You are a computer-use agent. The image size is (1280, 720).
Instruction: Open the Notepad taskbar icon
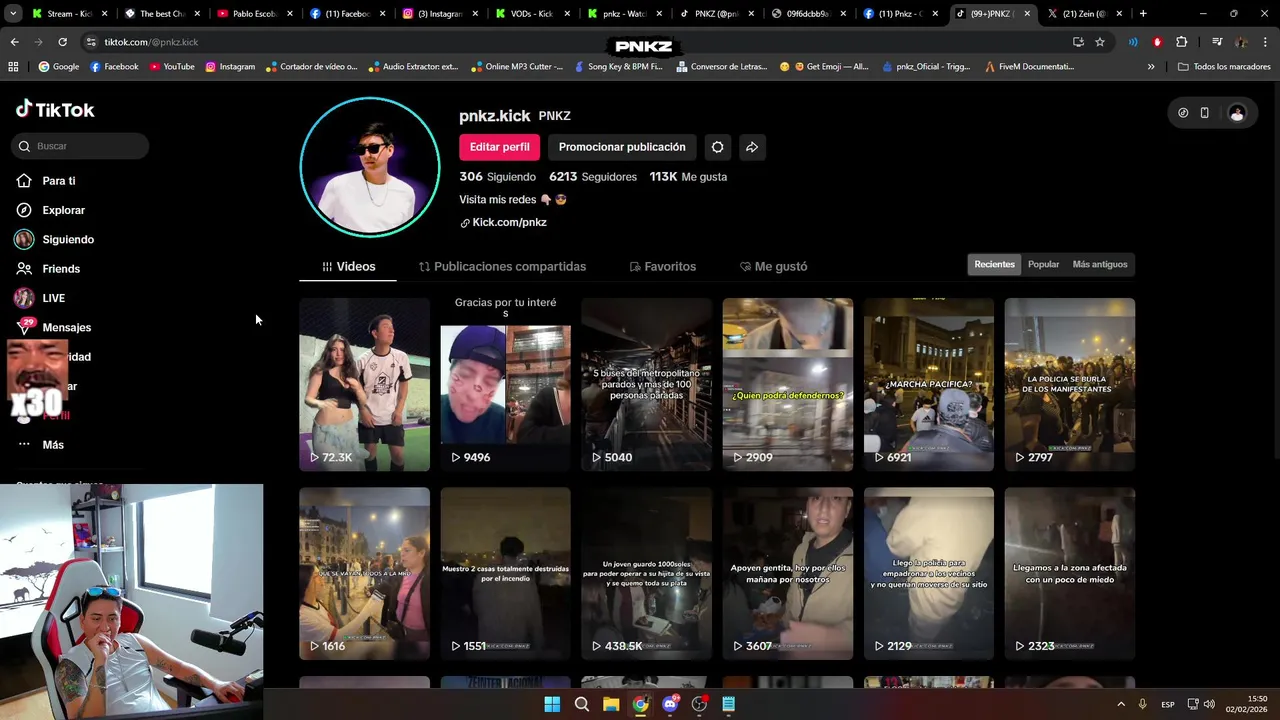[x=728, y=704]
